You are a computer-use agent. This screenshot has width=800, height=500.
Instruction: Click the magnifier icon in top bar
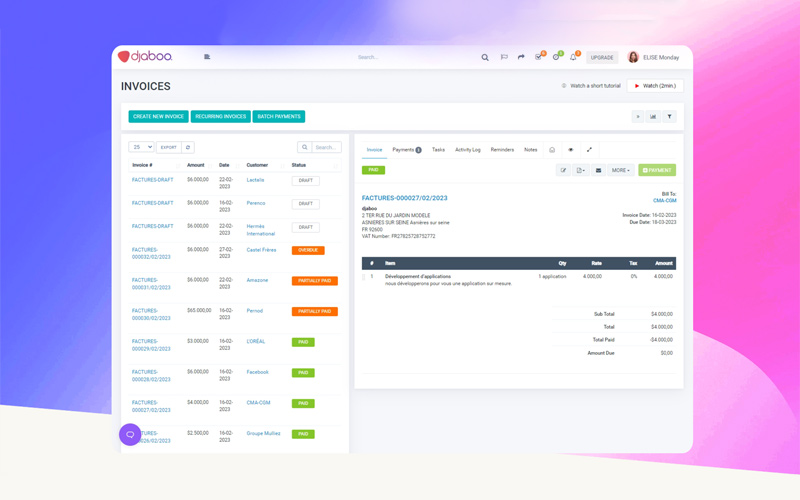[485, 57]
